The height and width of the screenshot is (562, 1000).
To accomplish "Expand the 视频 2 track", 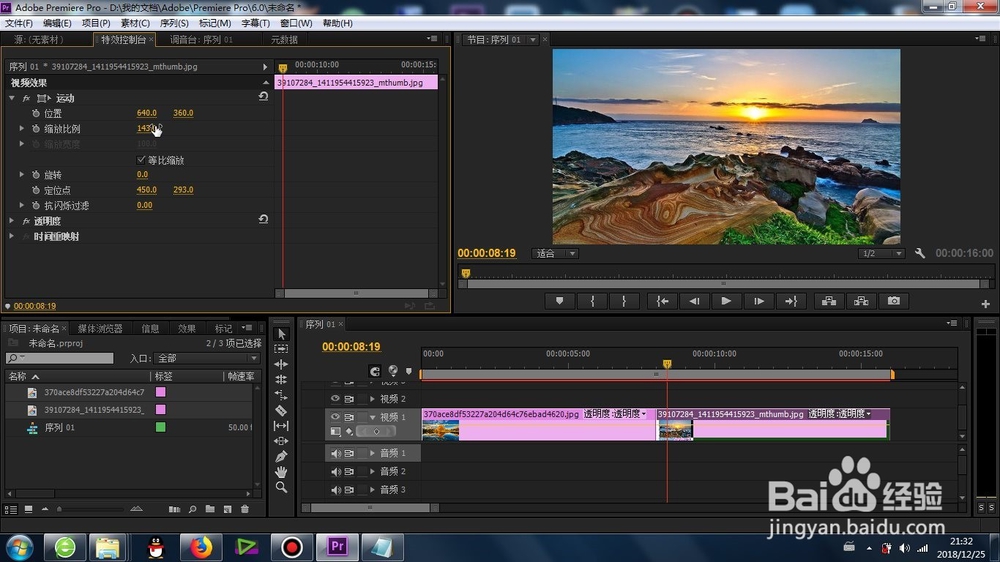I will pos(372,399).
